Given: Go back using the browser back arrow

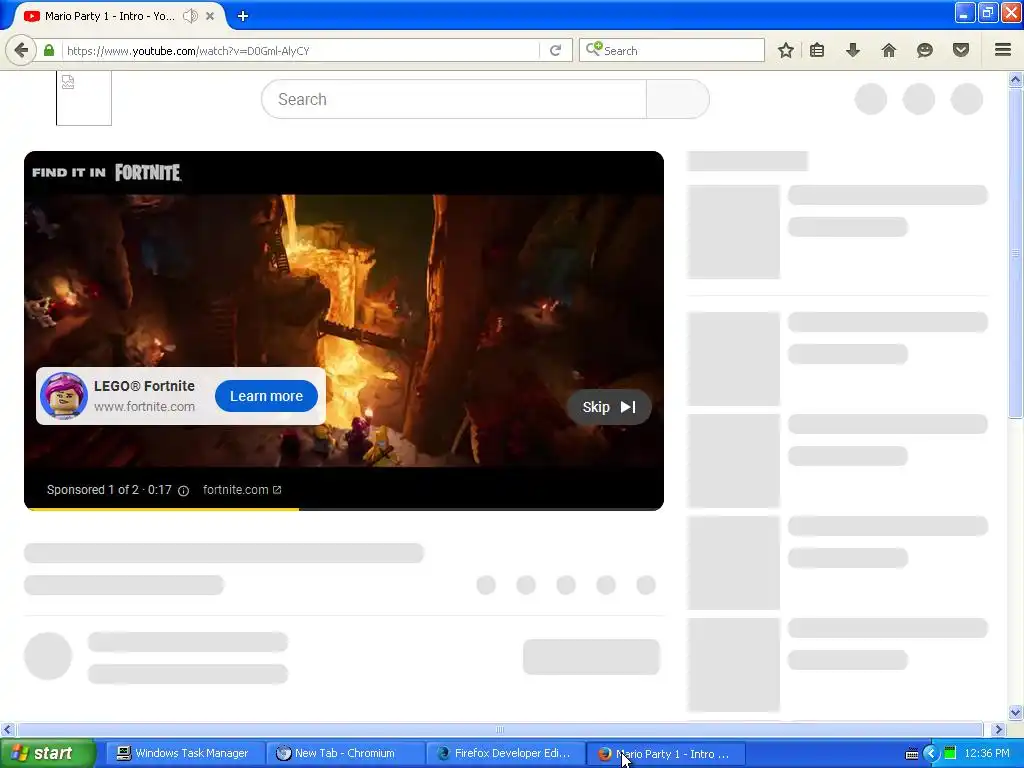Looking at the screenshot, I should pyautogui.click(x=21, y=50).
